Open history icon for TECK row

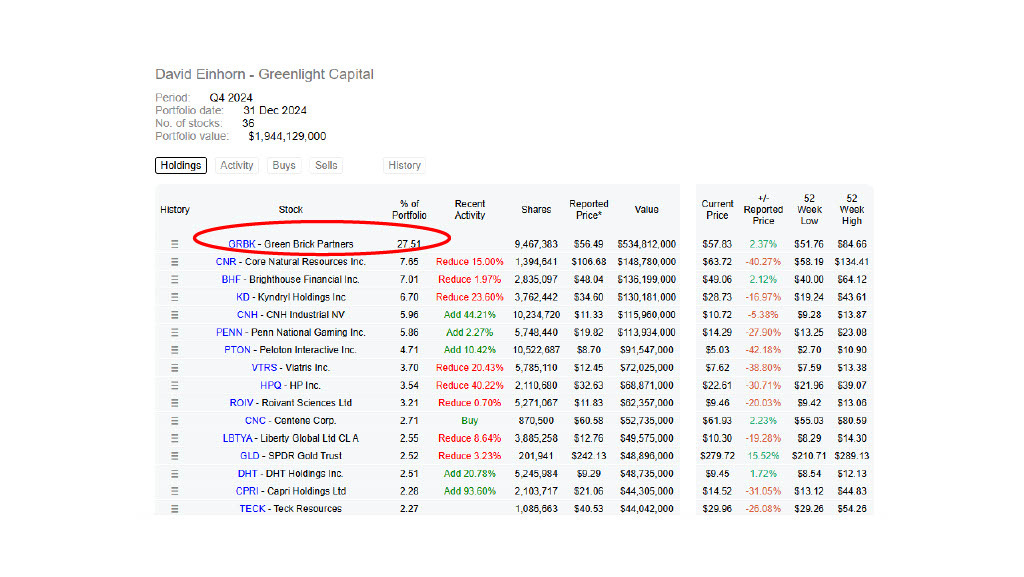pos(174,508)
